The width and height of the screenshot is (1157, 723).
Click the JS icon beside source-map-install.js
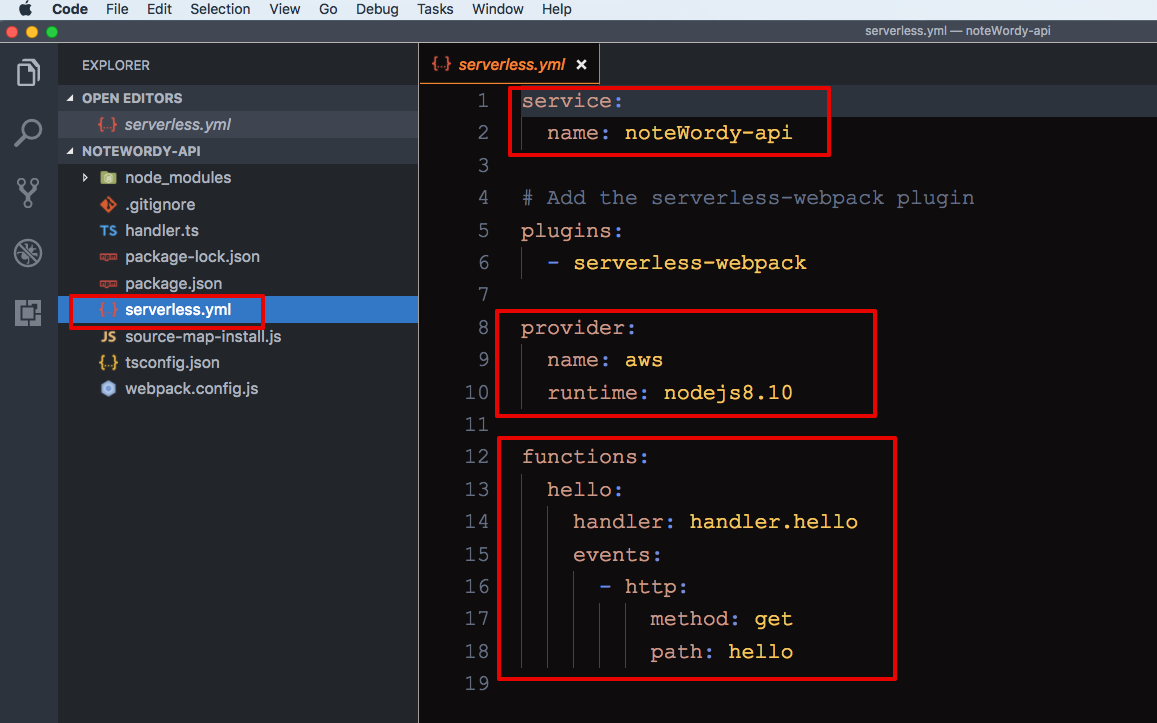pyautogui.click(x=109, y=336)
